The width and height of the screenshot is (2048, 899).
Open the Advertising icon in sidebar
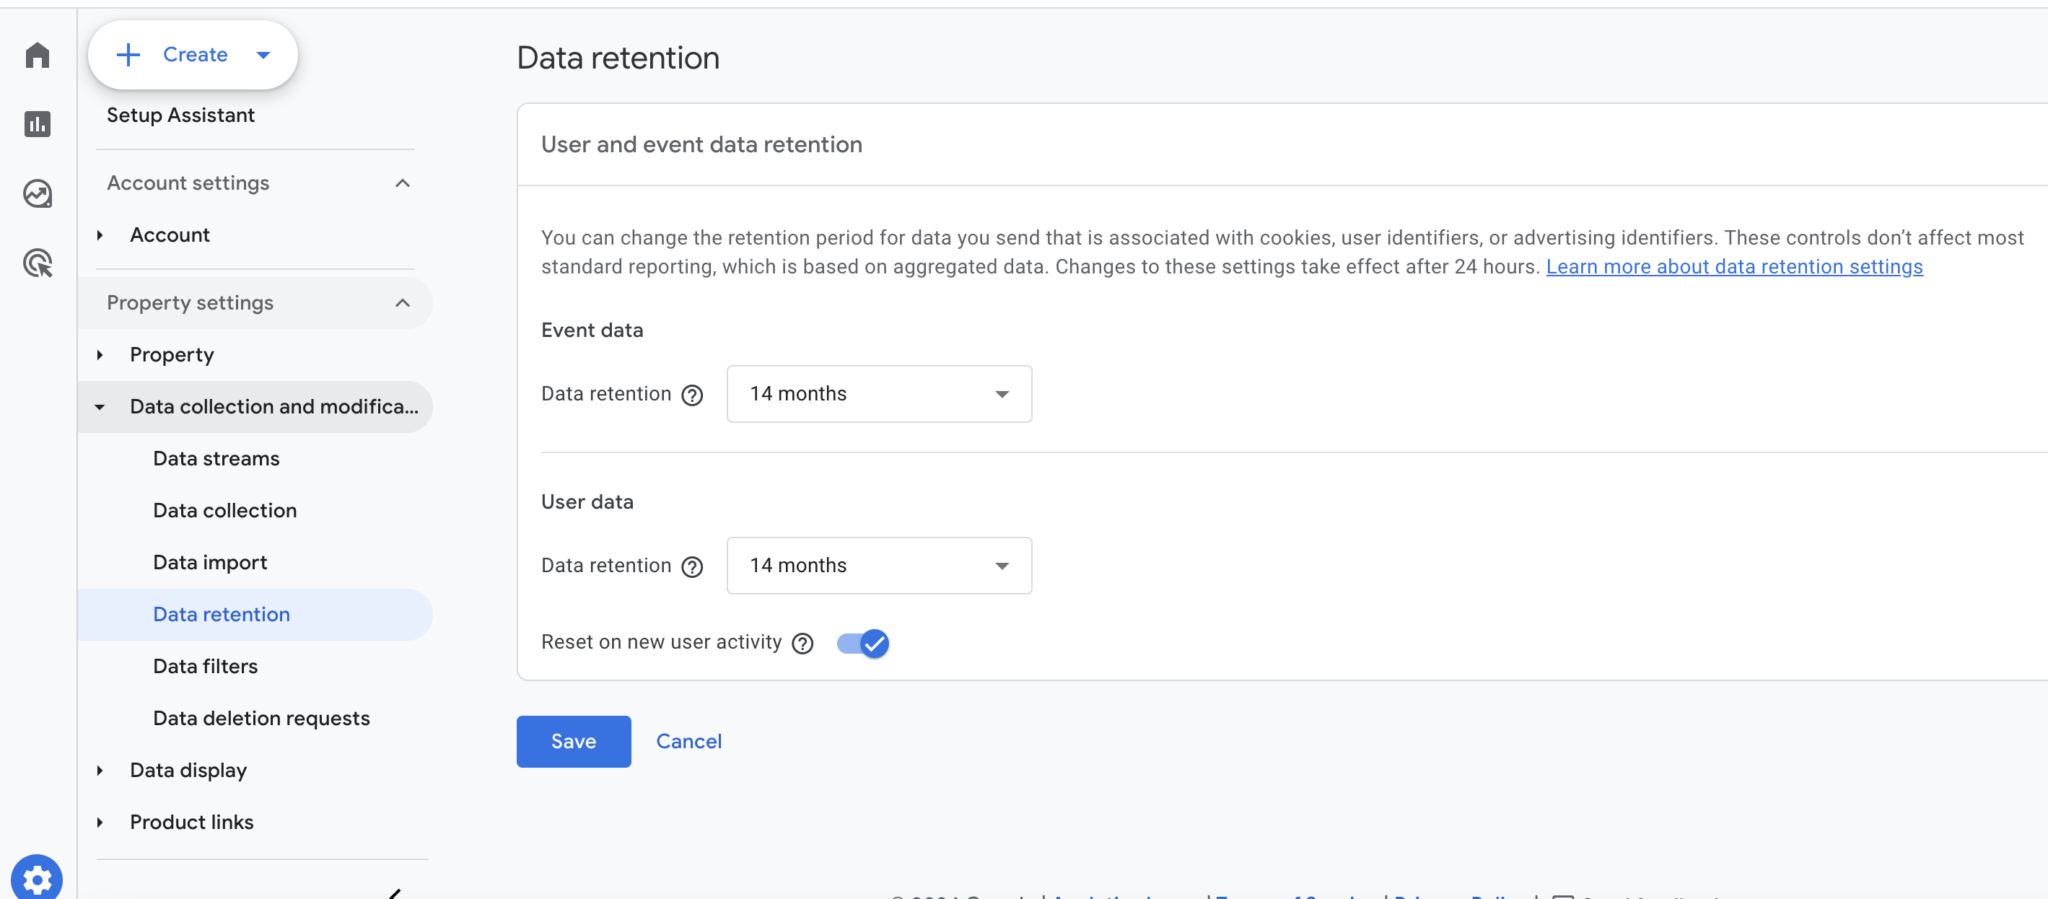click(38, 263)
